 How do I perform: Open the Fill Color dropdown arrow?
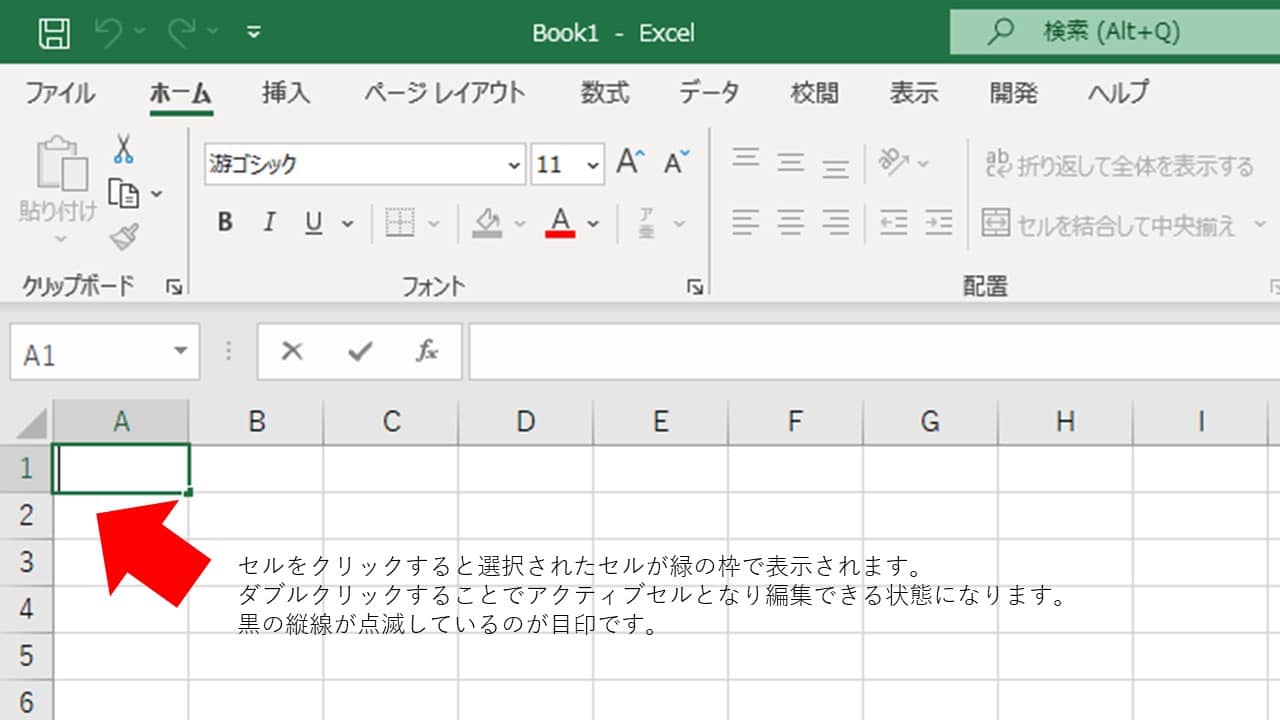click(x=519, y=224)
